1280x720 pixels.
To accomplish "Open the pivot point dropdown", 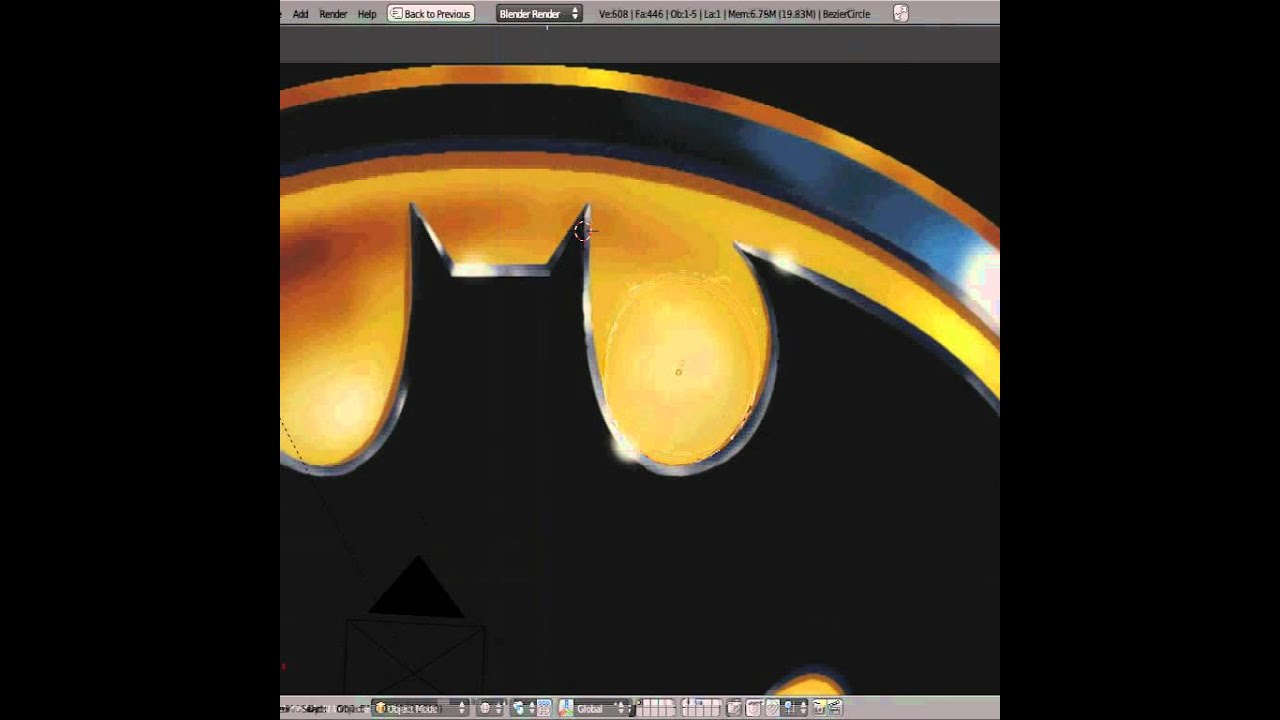I will [523, 708].
